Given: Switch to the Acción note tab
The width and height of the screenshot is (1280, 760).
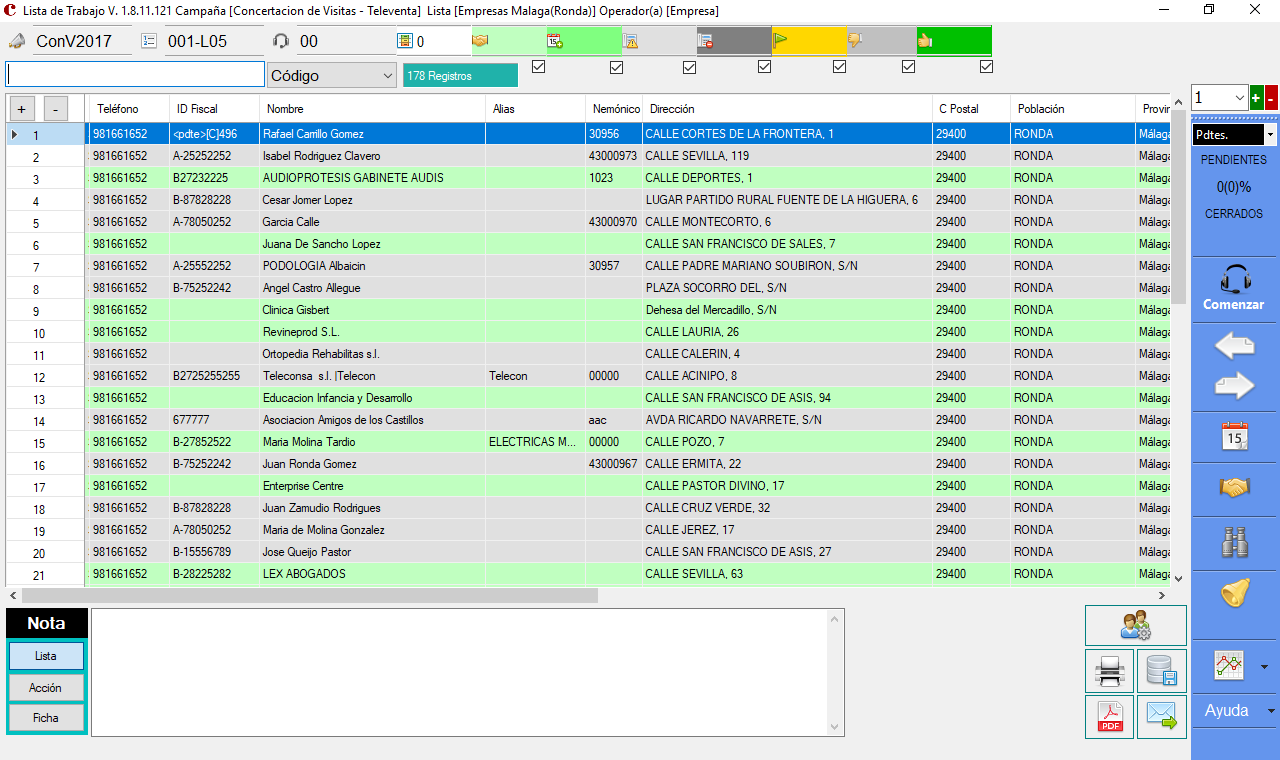Looking at the screenshot, I should click(x=46, y=688).
